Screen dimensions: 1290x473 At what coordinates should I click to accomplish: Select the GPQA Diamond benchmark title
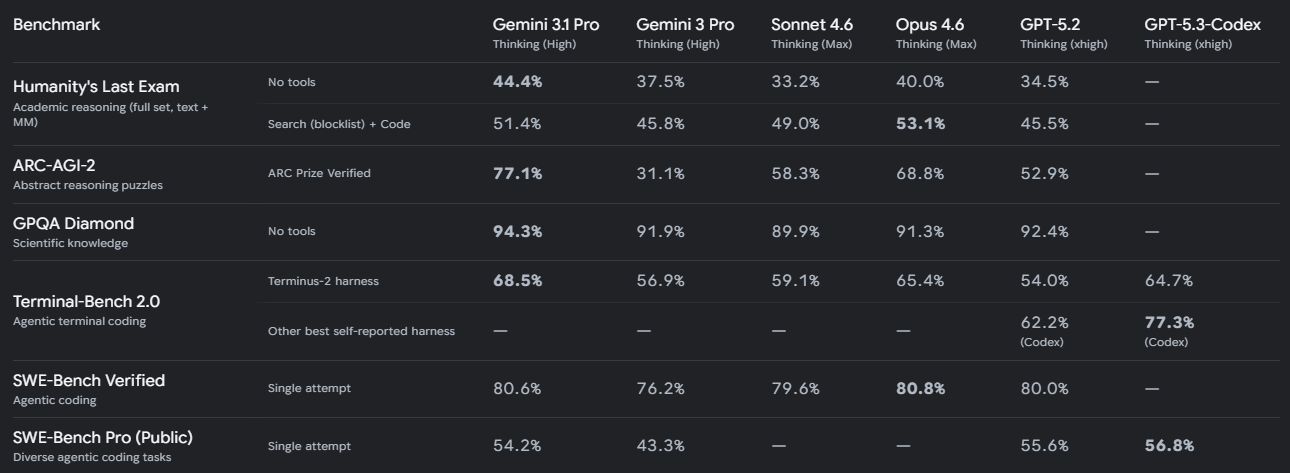coord(73,223)
